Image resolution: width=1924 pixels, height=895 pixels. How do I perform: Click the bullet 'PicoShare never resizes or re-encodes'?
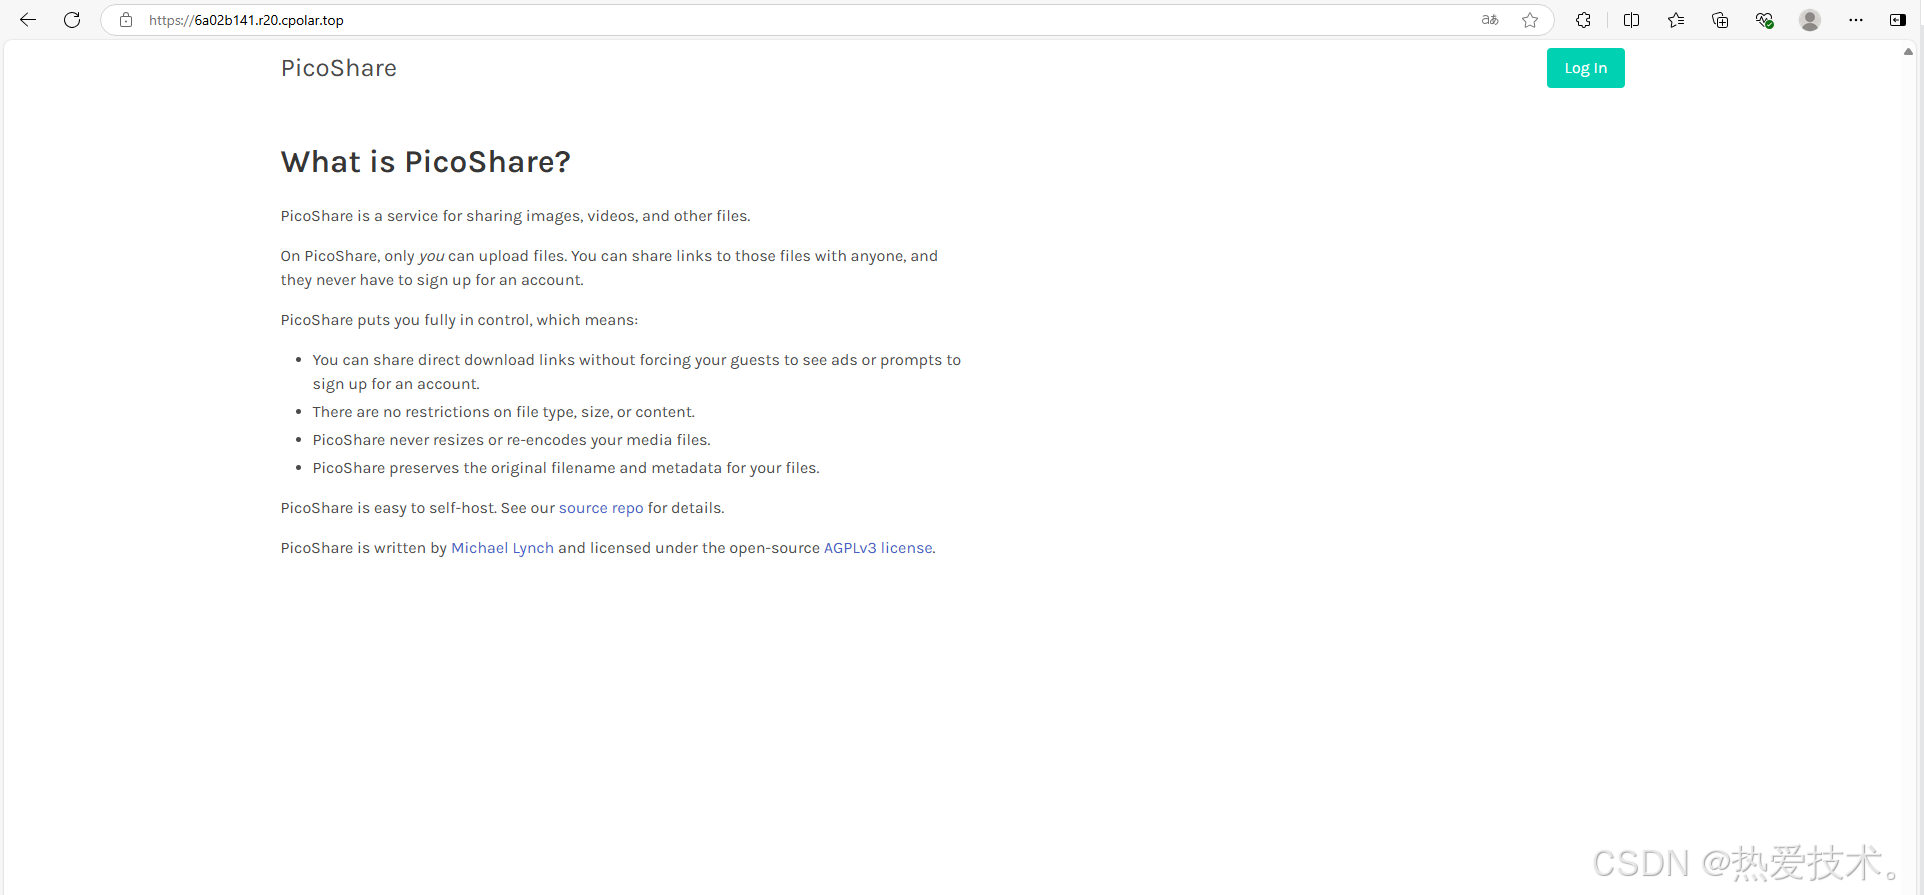512,440
